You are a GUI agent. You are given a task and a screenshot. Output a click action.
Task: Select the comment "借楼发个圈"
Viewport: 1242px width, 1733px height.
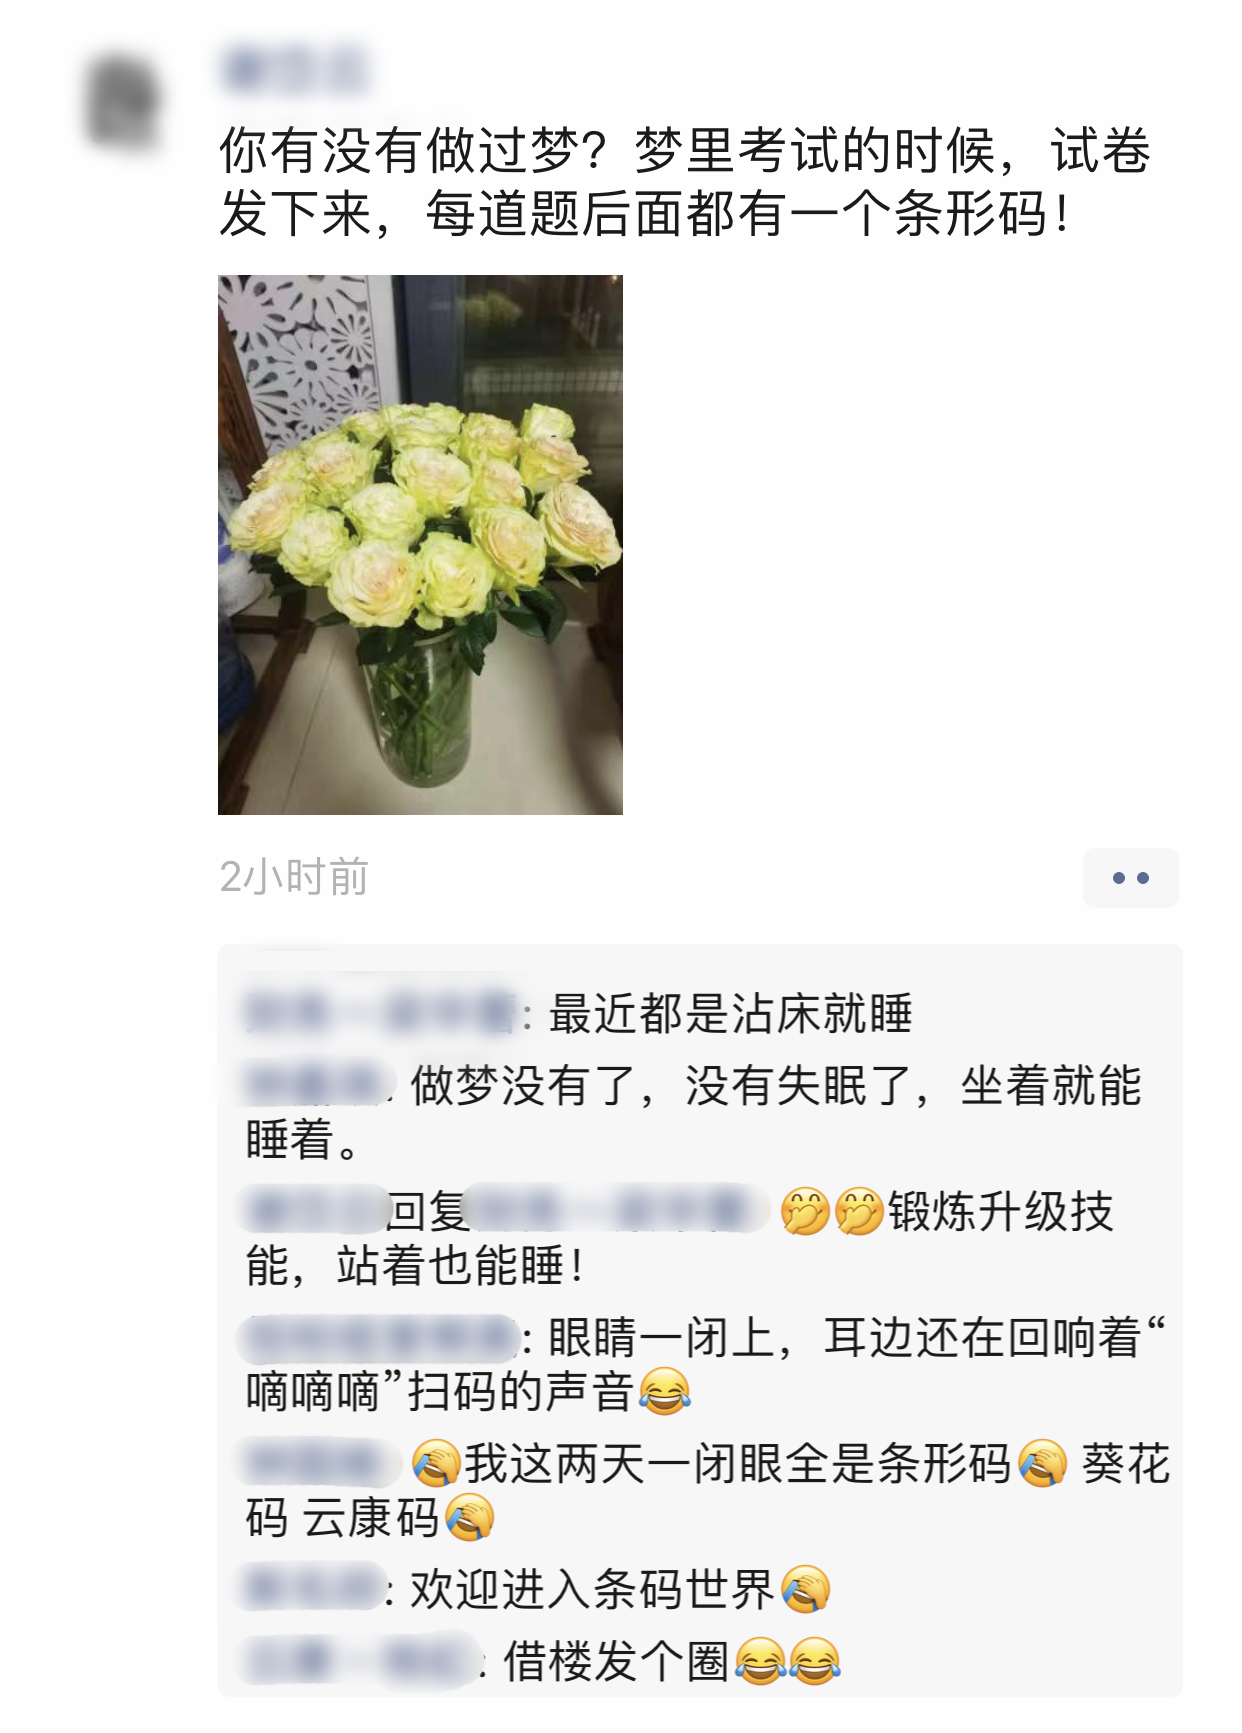[x=616, y=1661]
